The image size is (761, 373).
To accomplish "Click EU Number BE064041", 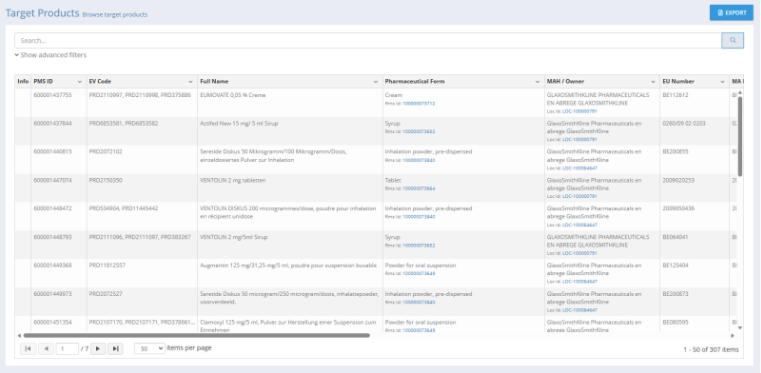I will (676, 237).
